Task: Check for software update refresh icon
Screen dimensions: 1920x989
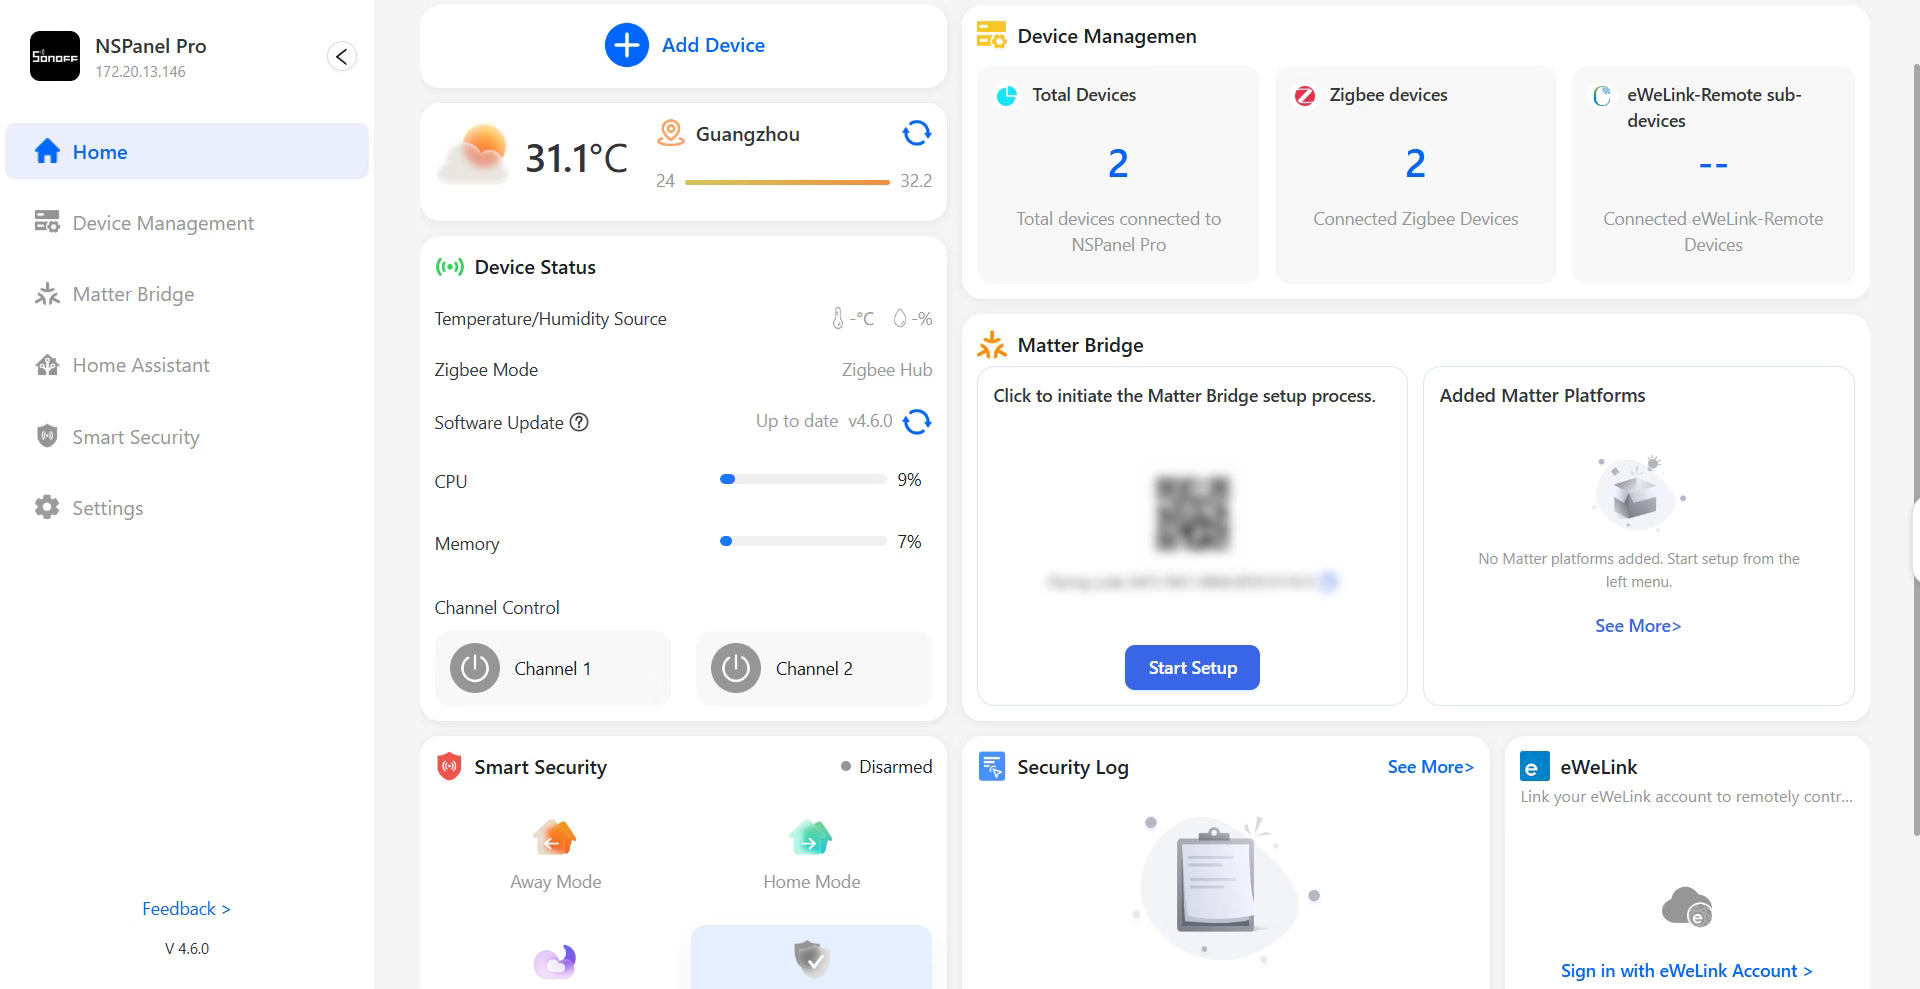Action: tap(917, 422)
